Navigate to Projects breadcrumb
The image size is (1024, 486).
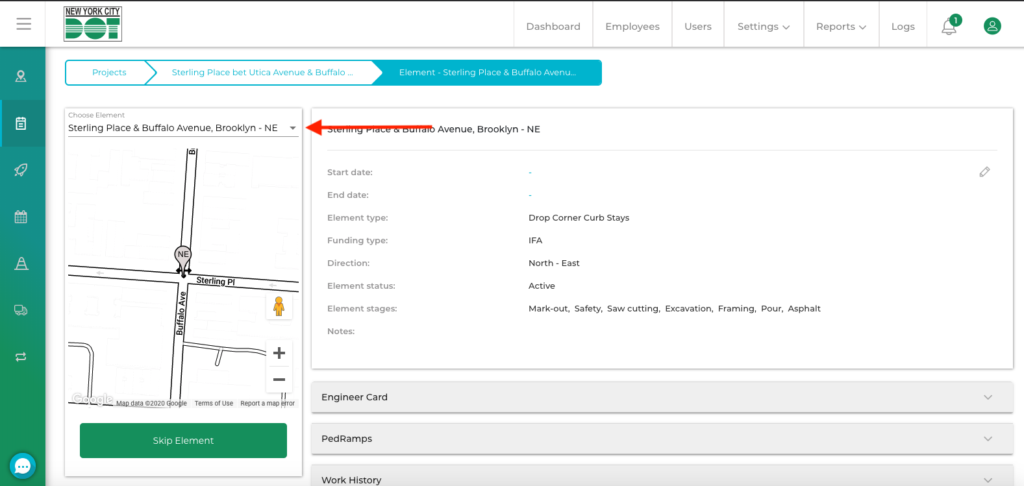[x=109, y=73]
